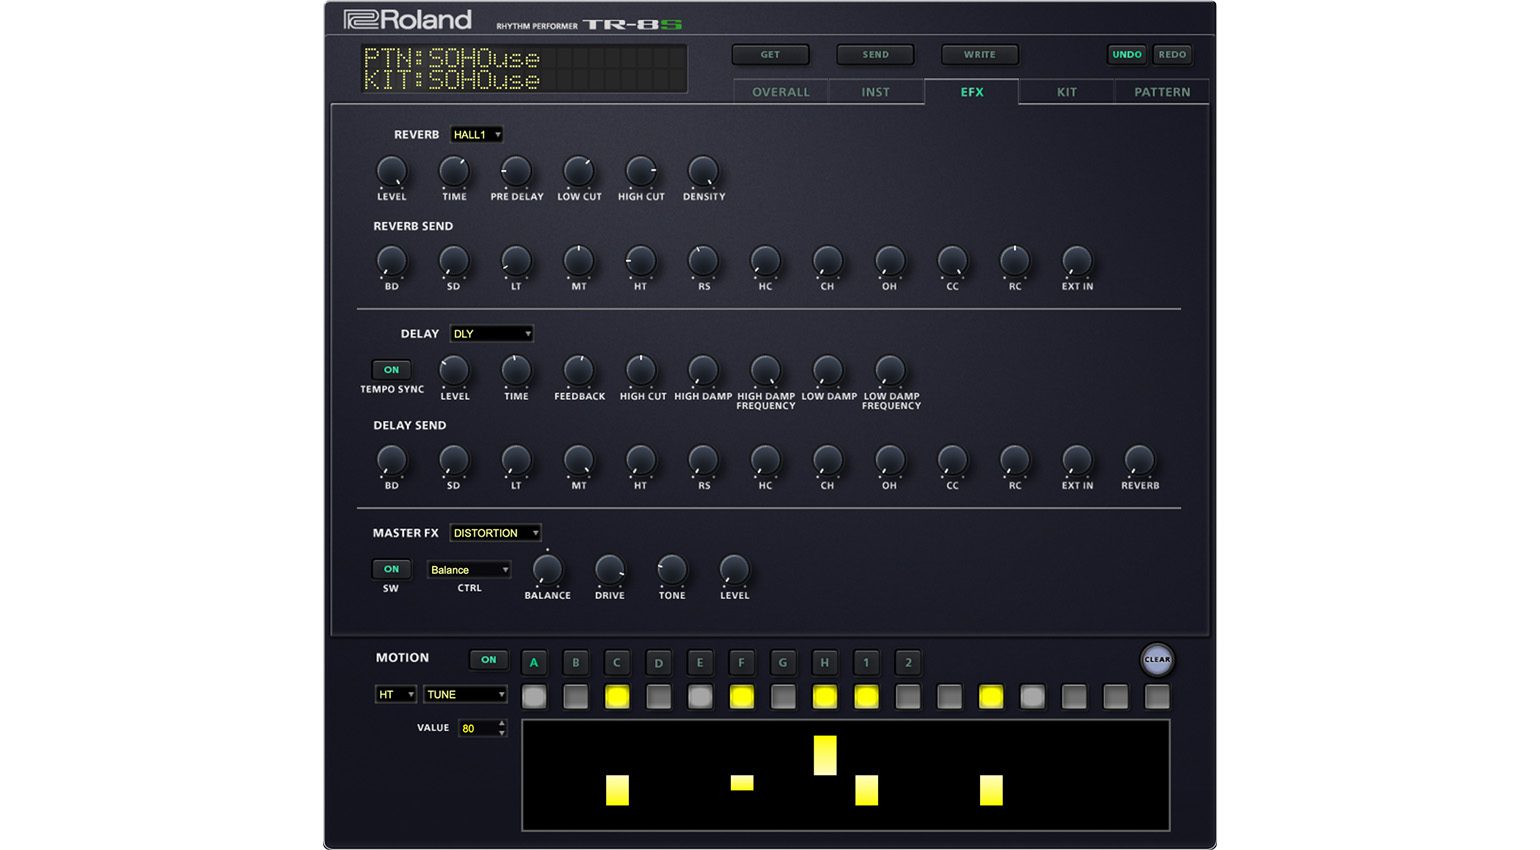The image size is (1540, 850).
Task: Switch to the PATTERN tab
Action: point(1161,92)
